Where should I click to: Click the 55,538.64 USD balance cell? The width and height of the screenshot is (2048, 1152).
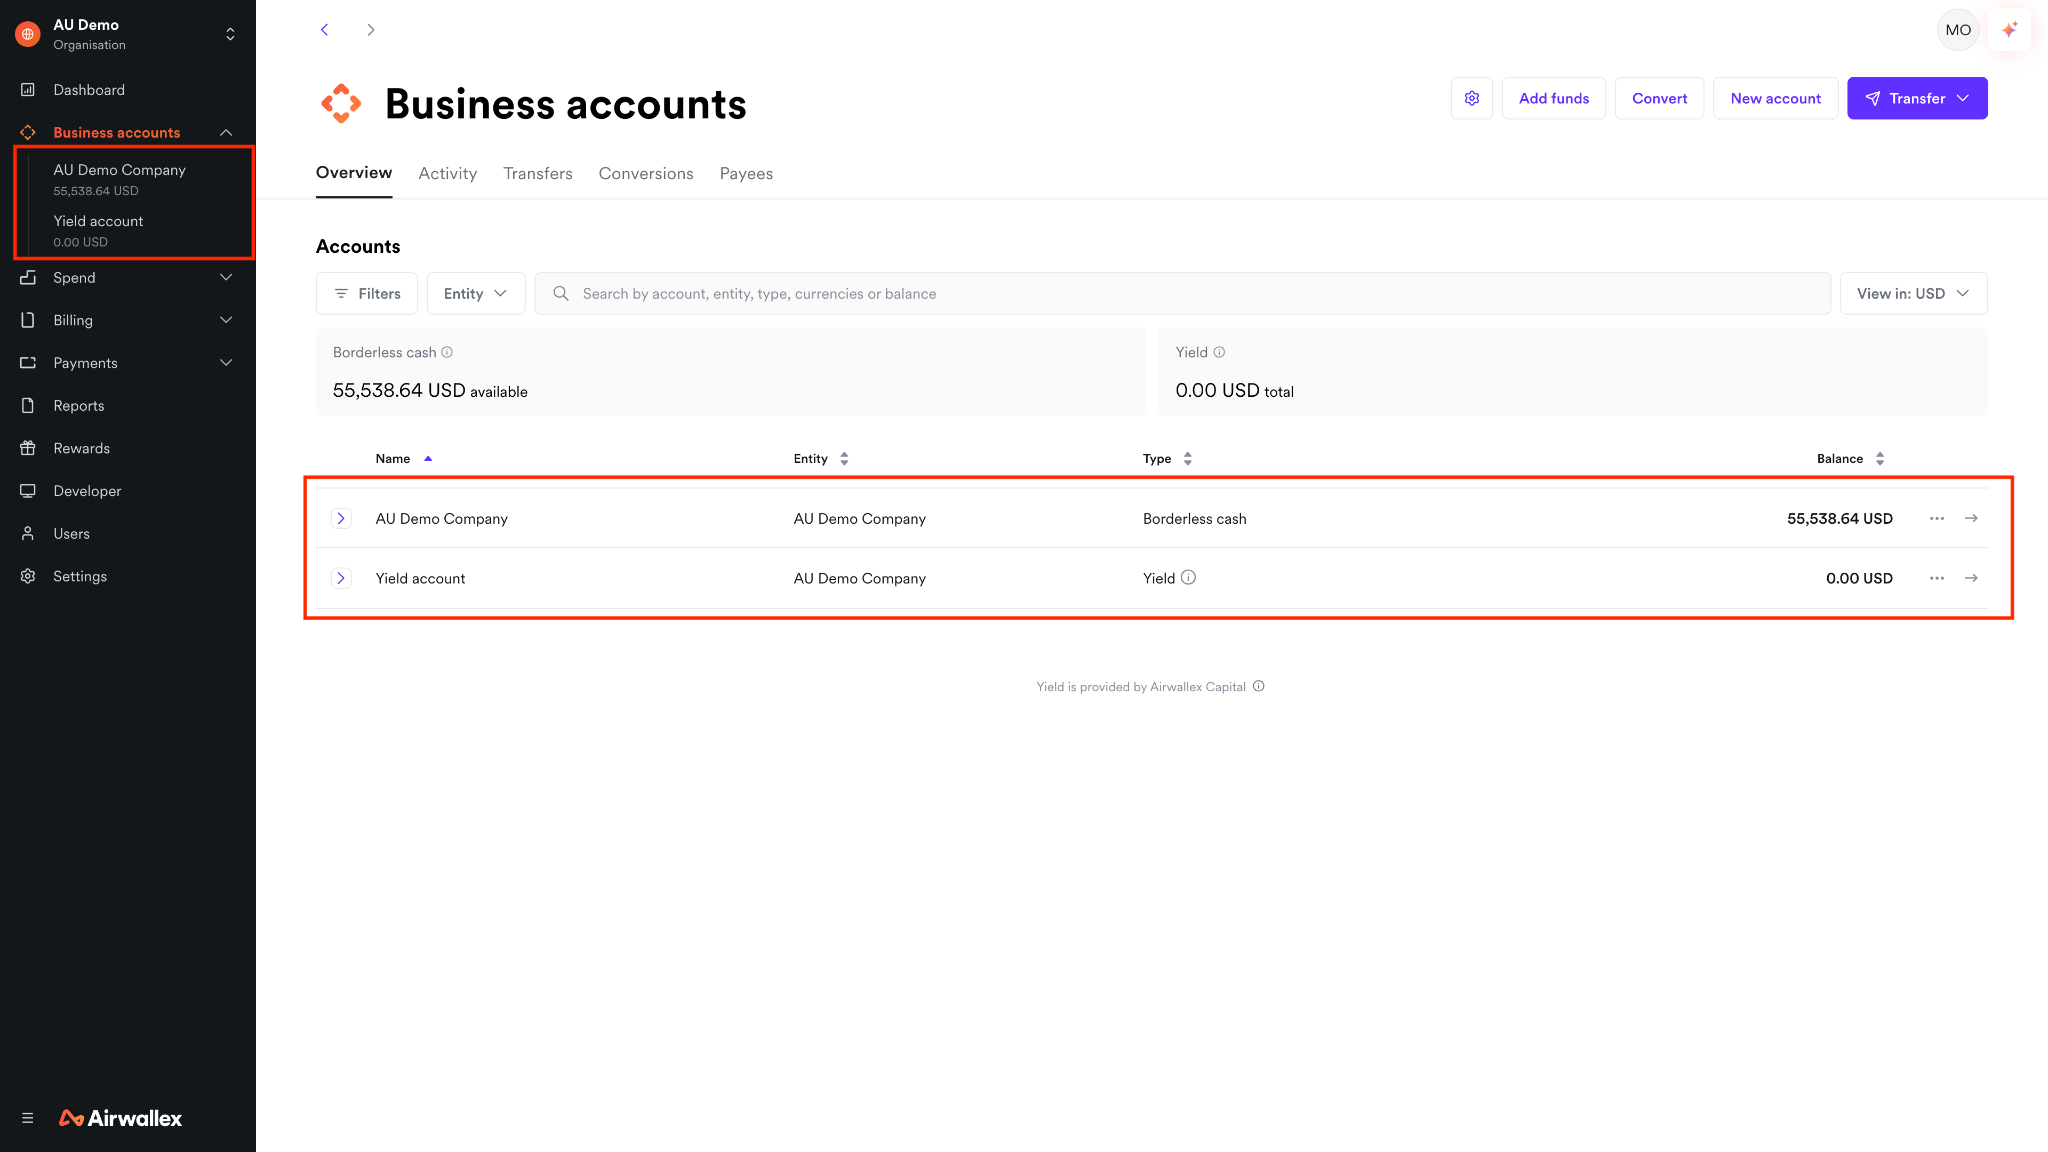[1840, 519]
